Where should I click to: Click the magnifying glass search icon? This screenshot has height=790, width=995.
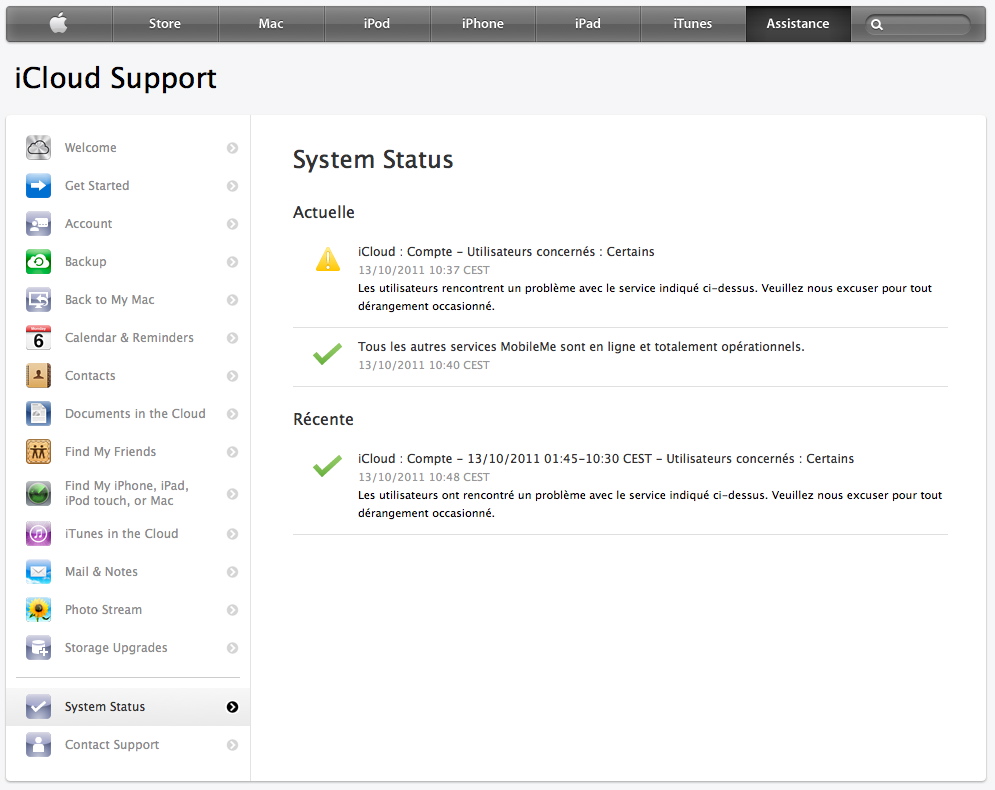pyautogui.click(x=877, y=25)
